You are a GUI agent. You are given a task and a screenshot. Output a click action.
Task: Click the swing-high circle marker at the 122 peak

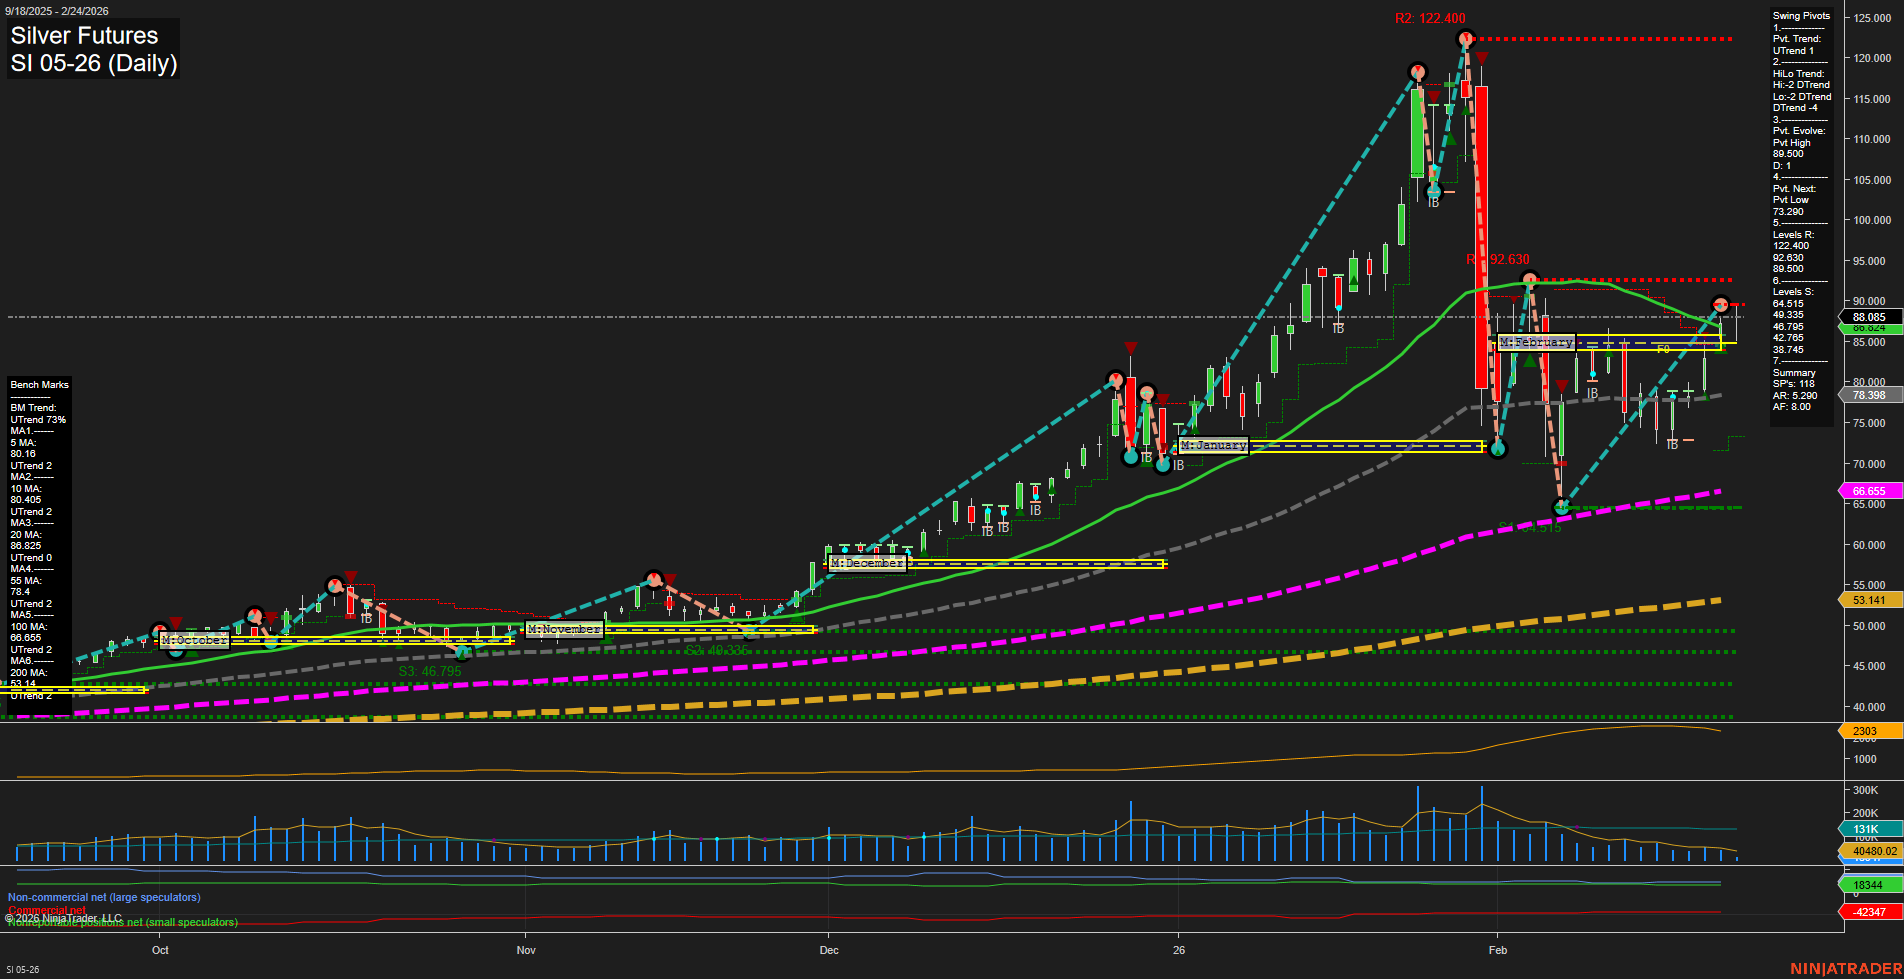click(x=1466, y=38)
